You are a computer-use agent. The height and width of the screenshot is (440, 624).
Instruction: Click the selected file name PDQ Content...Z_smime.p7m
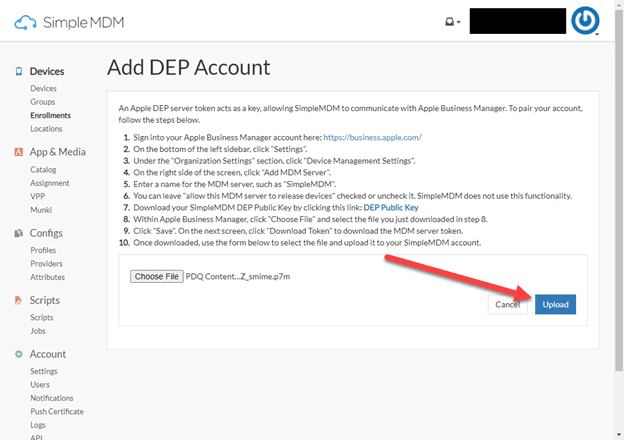click(238, 277)
